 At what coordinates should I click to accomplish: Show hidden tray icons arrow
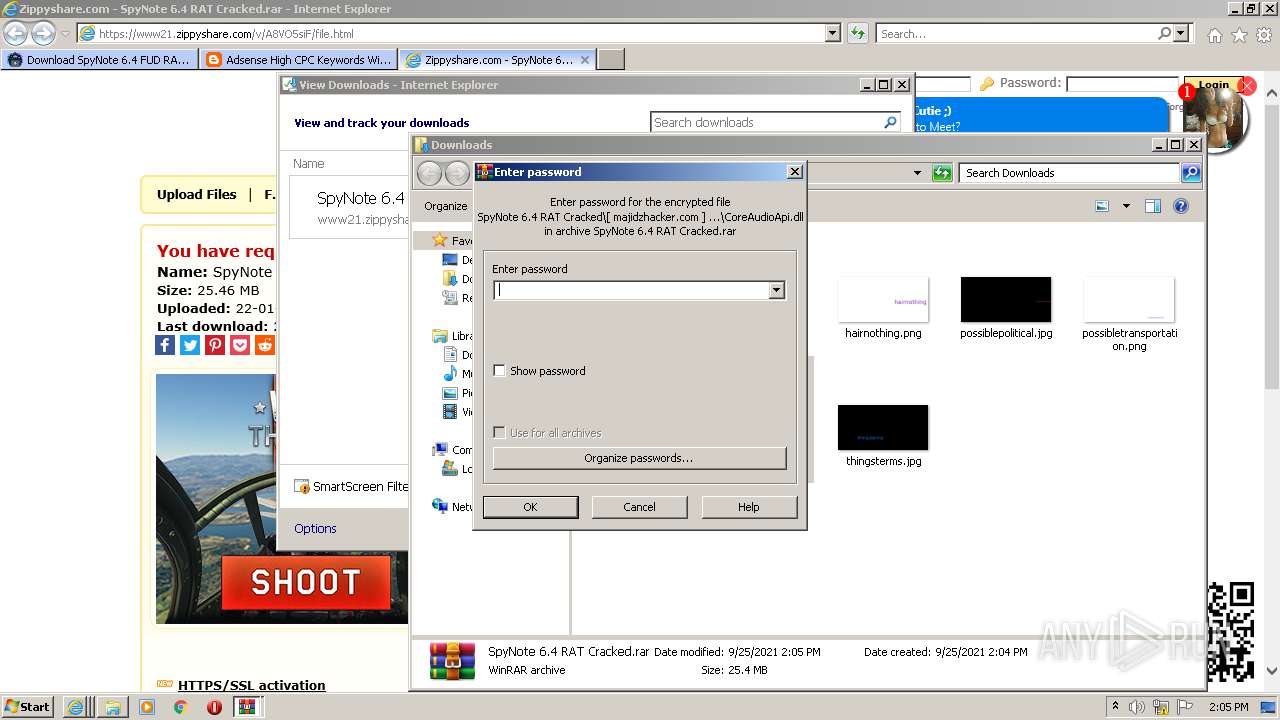(1115, 707)
